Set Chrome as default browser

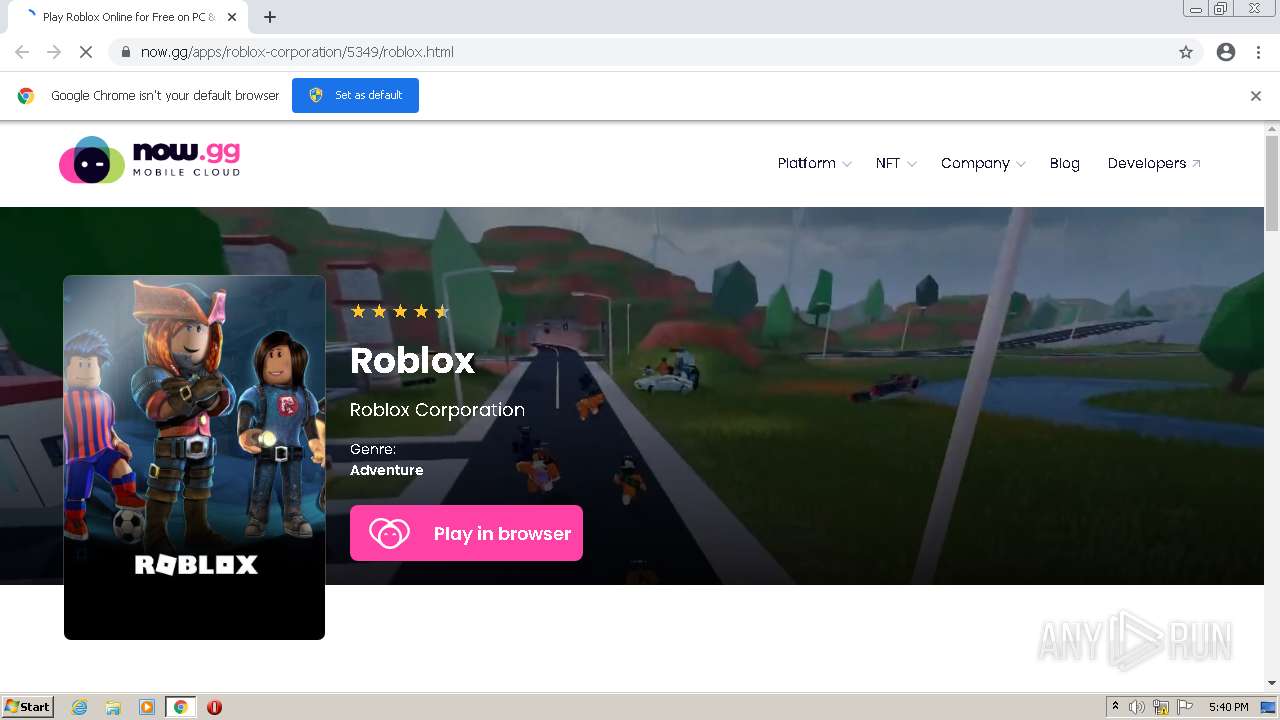point(355,95)
